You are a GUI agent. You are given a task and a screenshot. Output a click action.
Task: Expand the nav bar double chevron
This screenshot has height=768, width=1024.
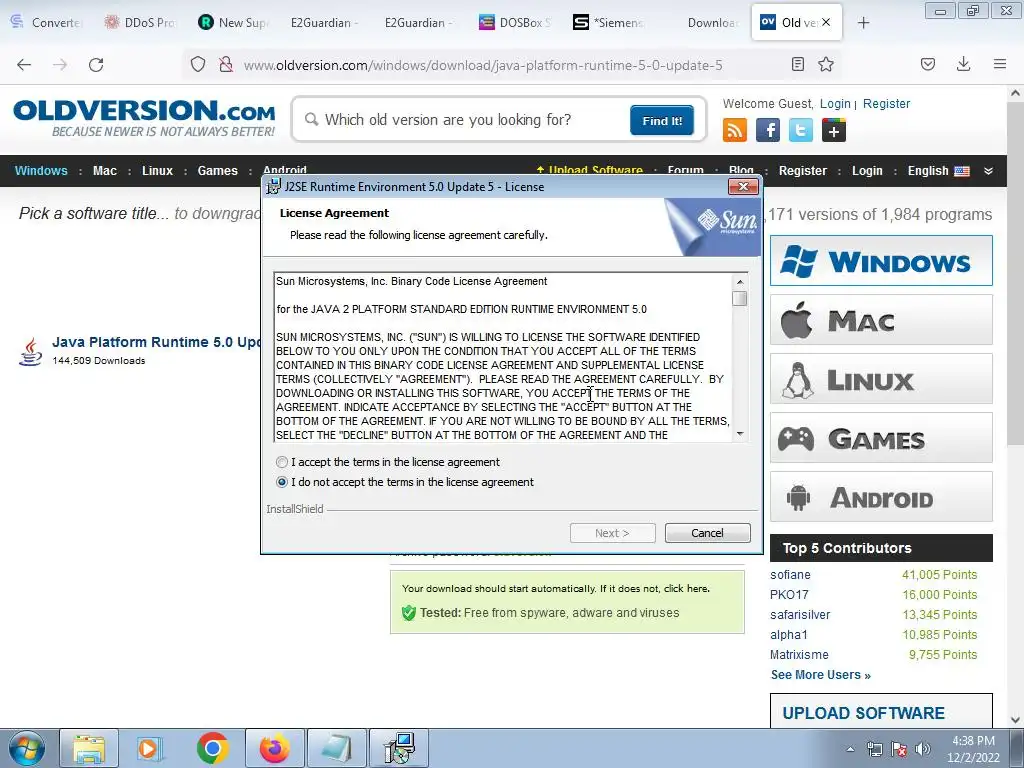(988, 170)
